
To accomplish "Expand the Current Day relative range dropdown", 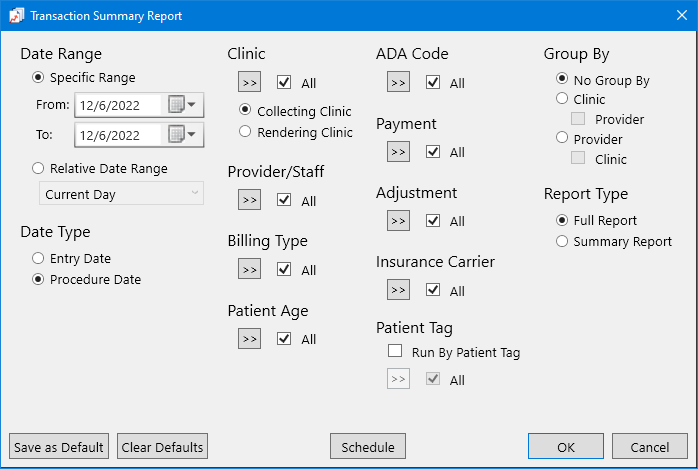I will click(x=121, y=194).
